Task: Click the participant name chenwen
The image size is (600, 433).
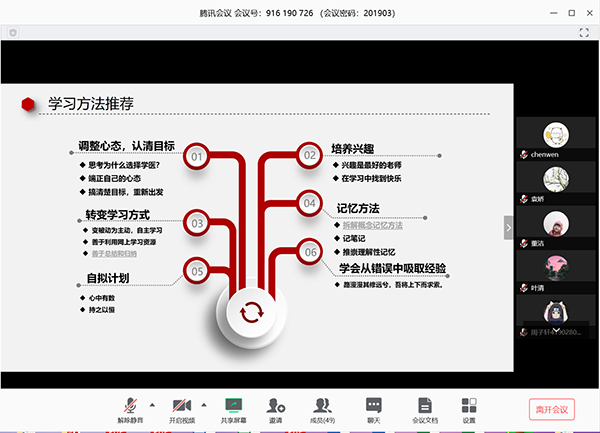Action: (x=545, y=155)
